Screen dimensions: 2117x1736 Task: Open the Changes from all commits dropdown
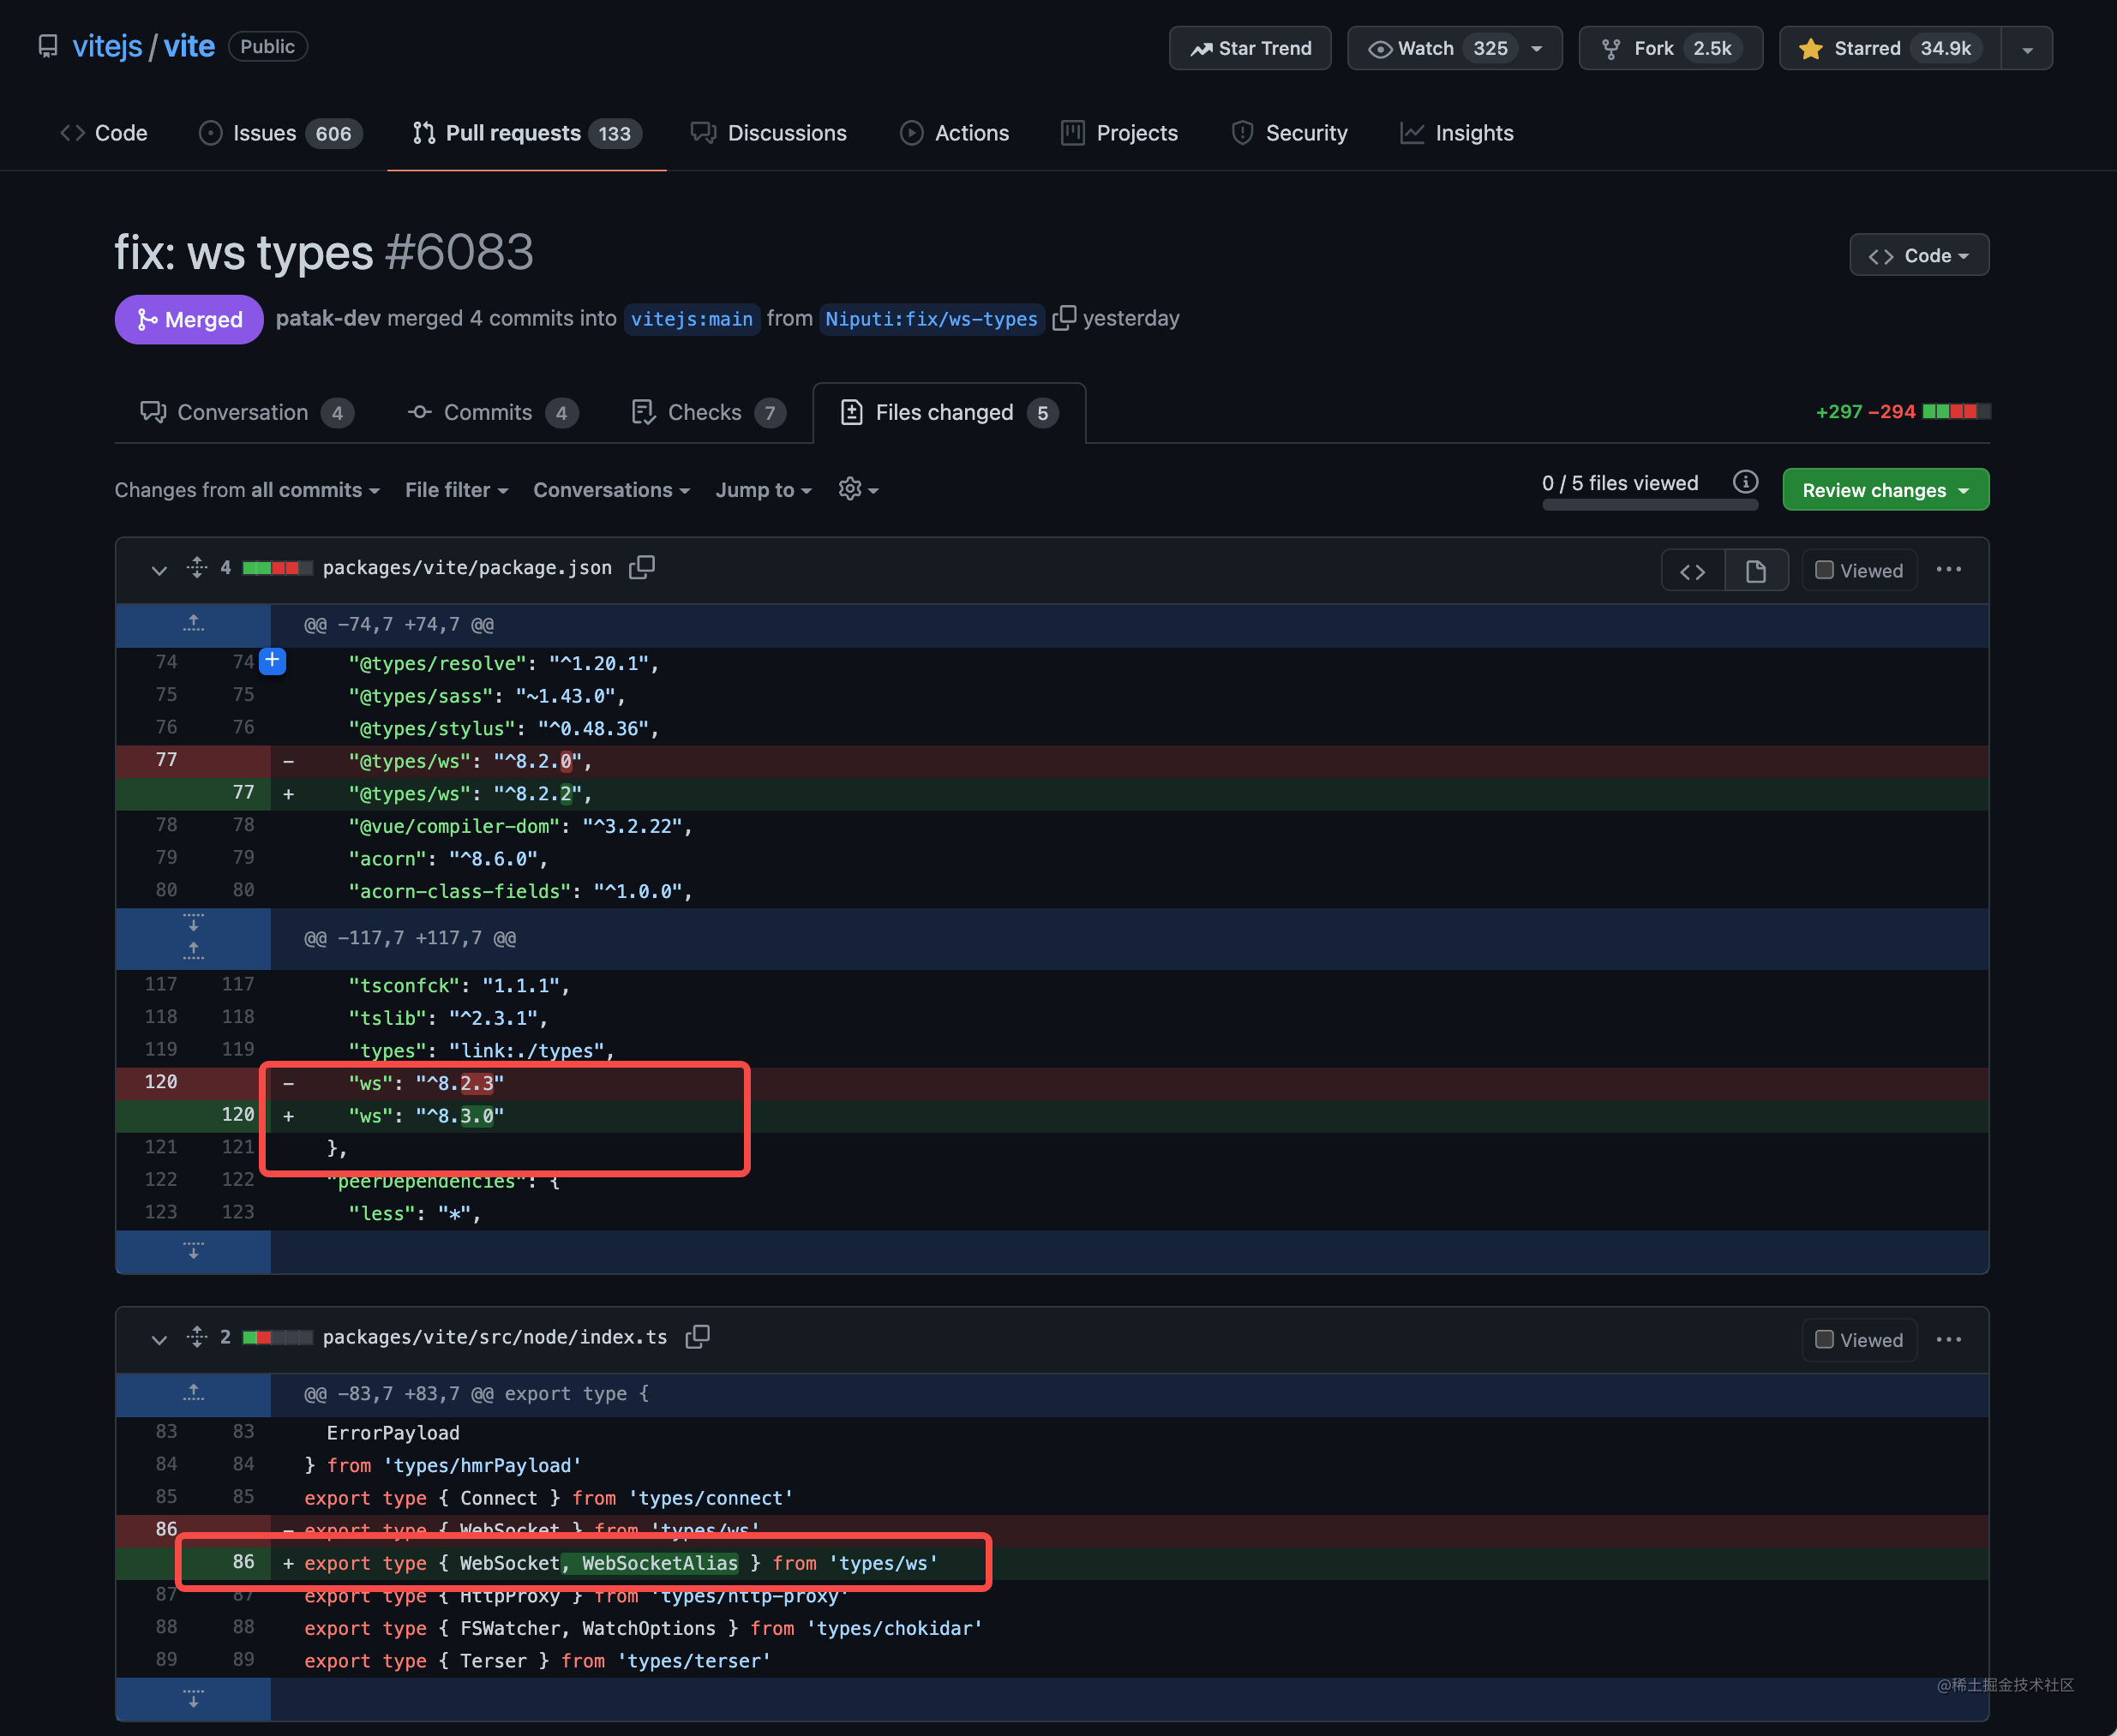coord(247,490)
